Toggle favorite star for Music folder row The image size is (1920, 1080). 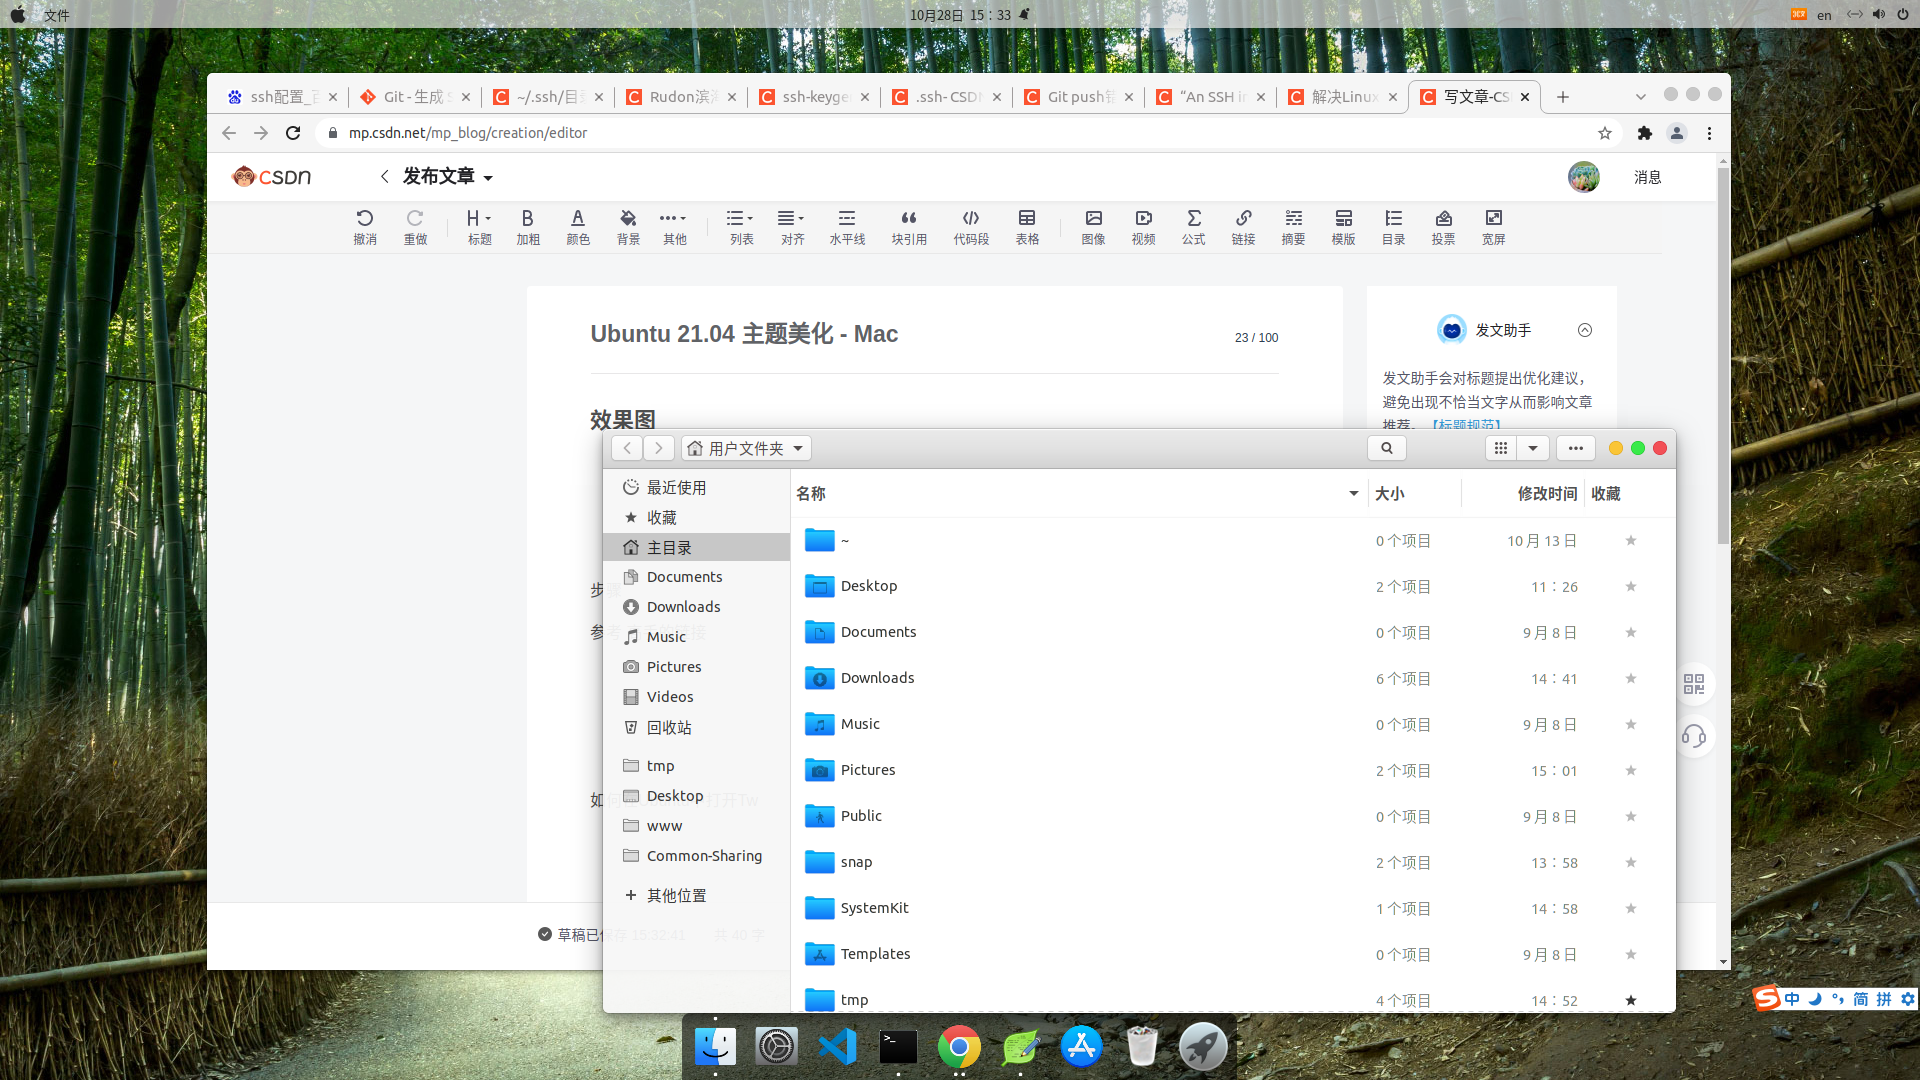click(x=1631, y=725)
